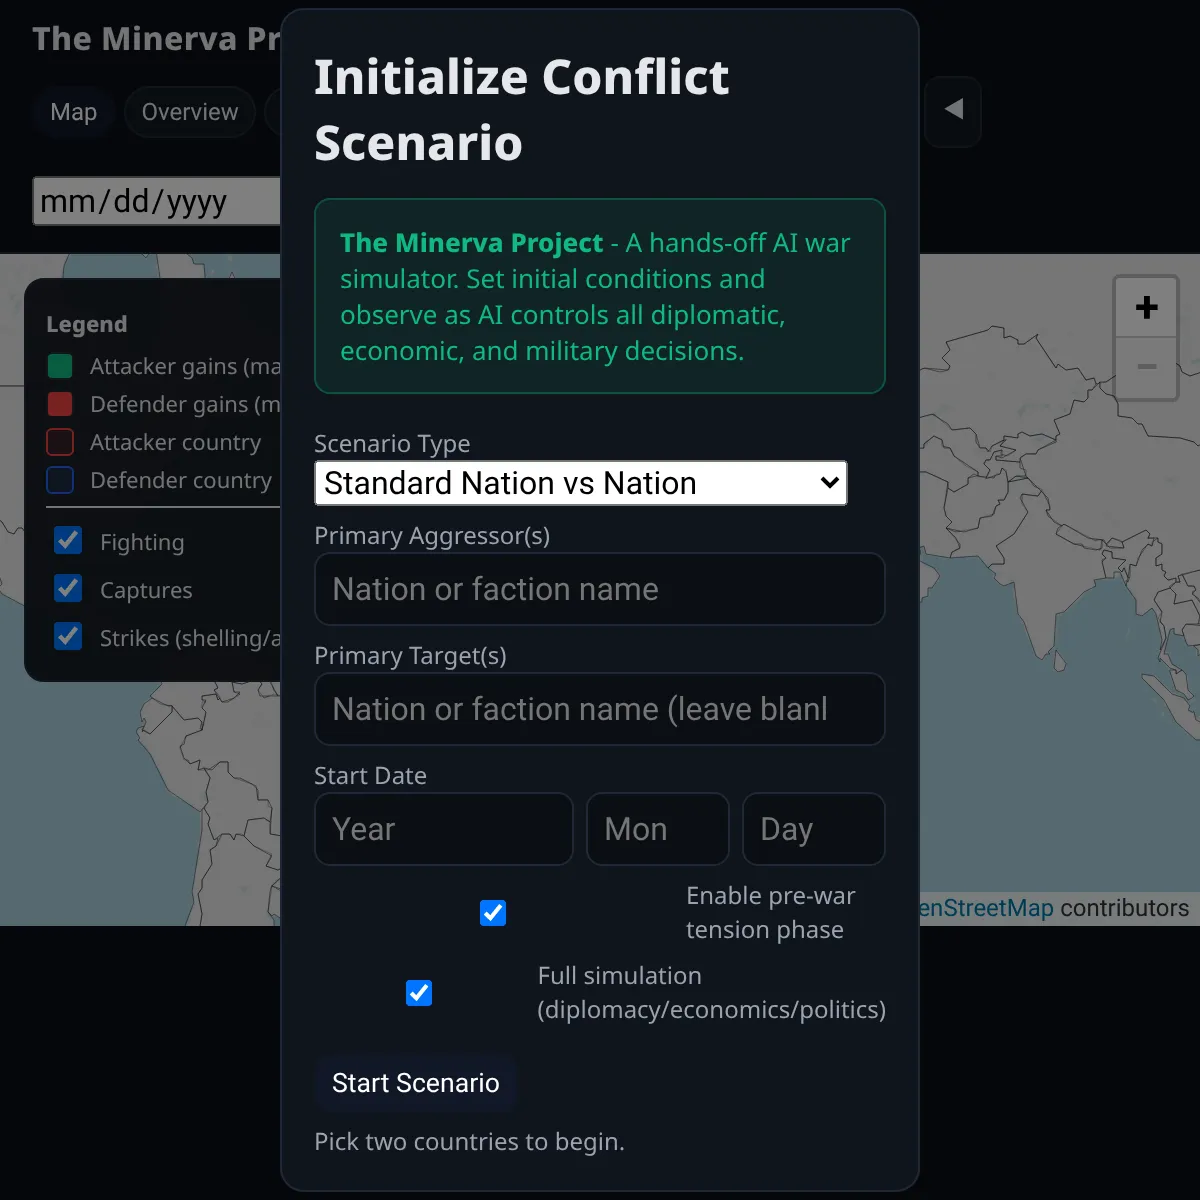1200x1200 pixels.
Task: Click the Defender gains red swatch
Action: click(60, 404)
